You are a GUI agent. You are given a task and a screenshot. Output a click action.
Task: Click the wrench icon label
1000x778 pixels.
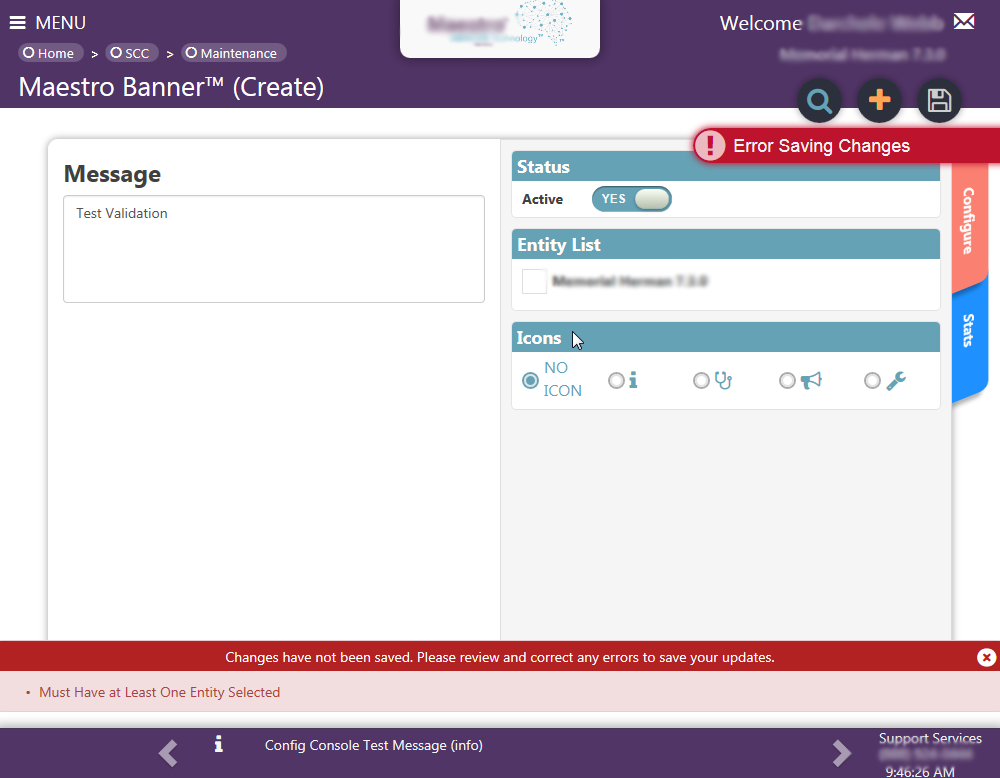click(896, 381)
